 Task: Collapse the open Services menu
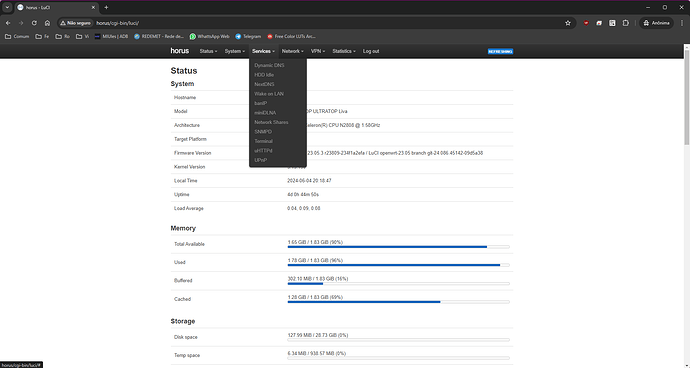[263, 52]
